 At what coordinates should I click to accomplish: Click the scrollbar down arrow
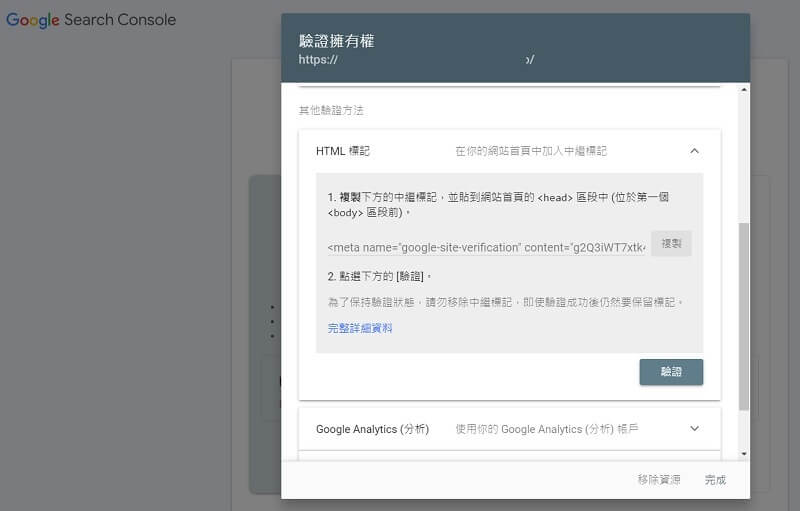(x=744, y=453)
